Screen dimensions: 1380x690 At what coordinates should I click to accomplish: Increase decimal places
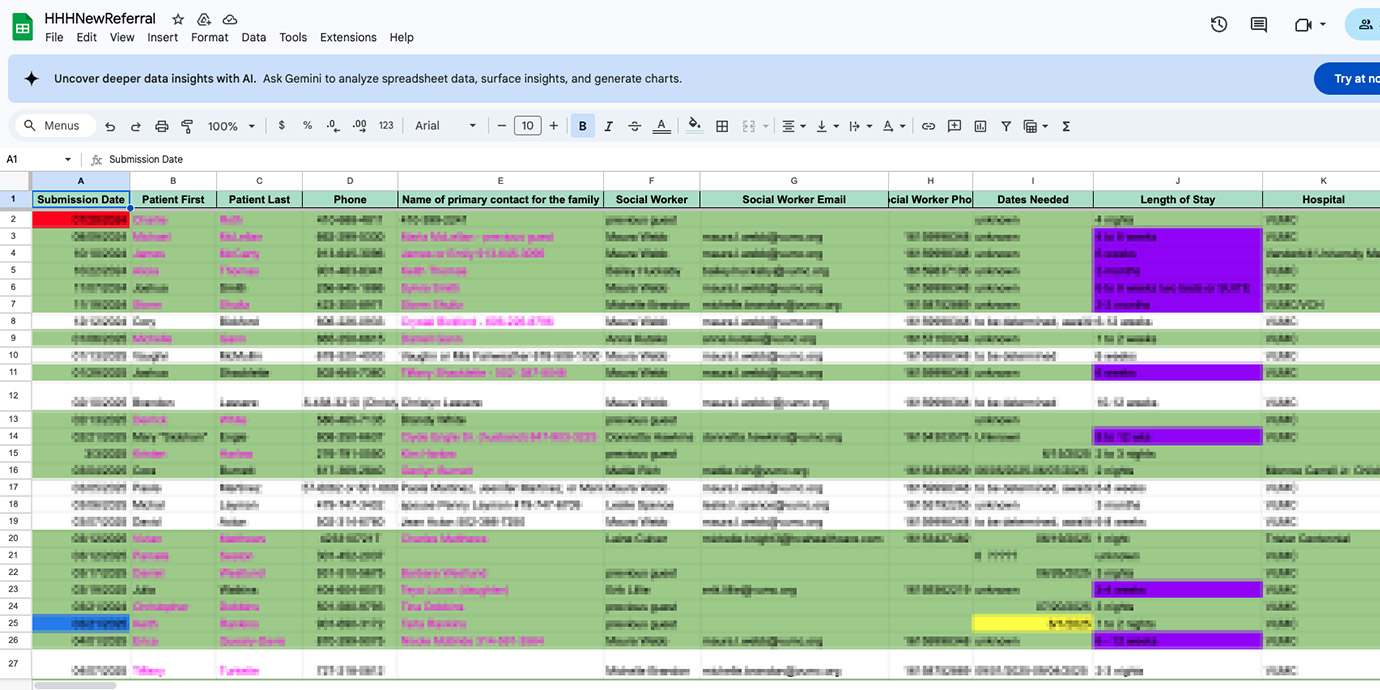point(360,126)
